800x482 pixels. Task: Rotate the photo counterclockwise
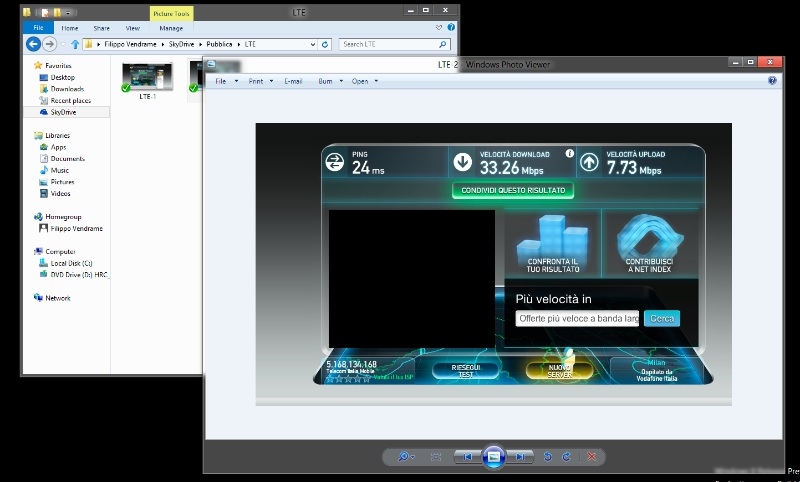(x=547, y=456)
